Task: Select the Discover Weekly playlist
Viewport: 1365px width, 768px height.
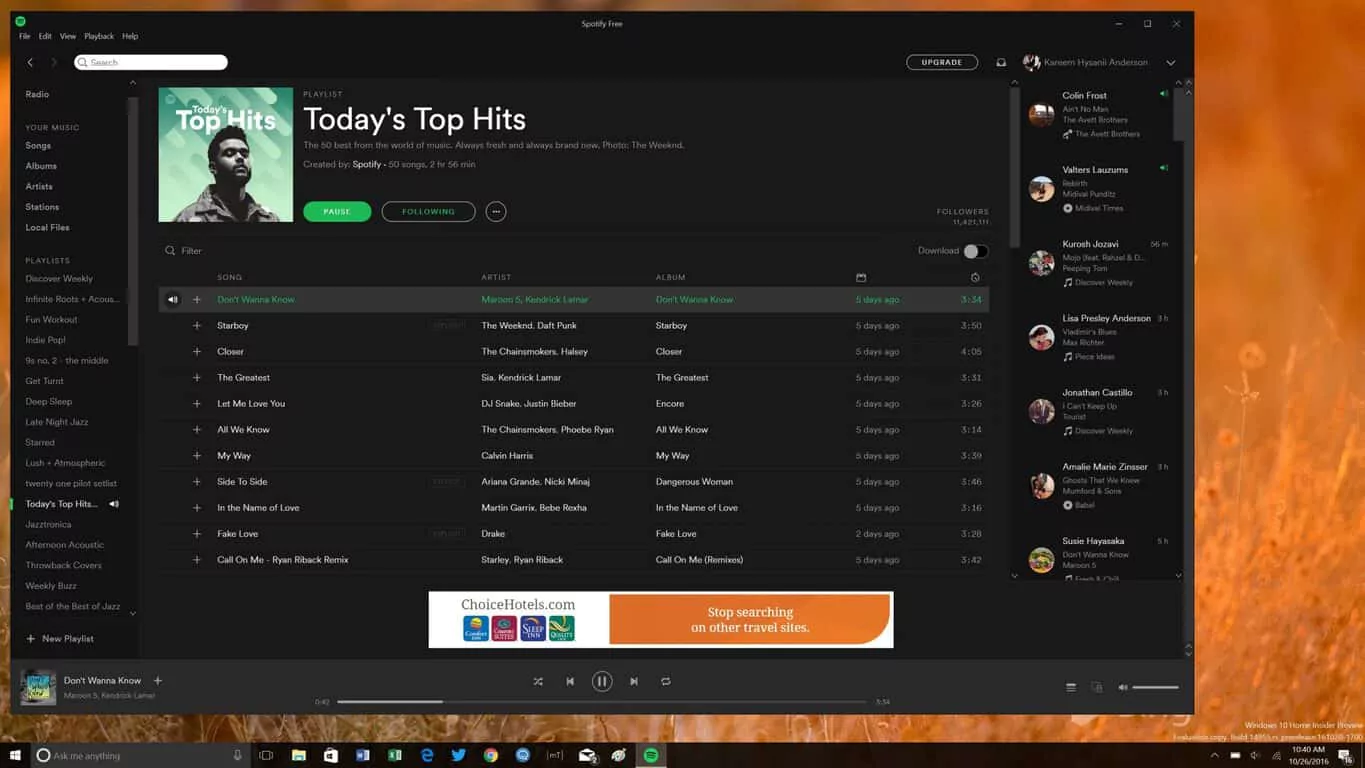Action: (x=59, y=278)
